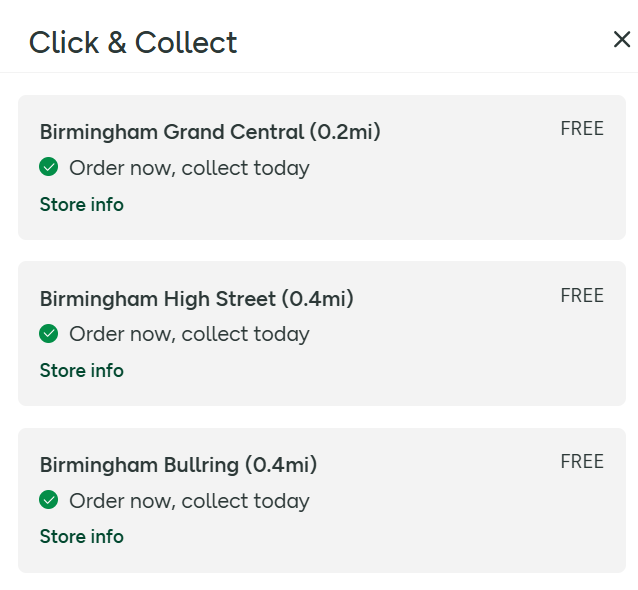
Task: Click 'Order now, collect today' under High Street
Action: pos(189,334)
